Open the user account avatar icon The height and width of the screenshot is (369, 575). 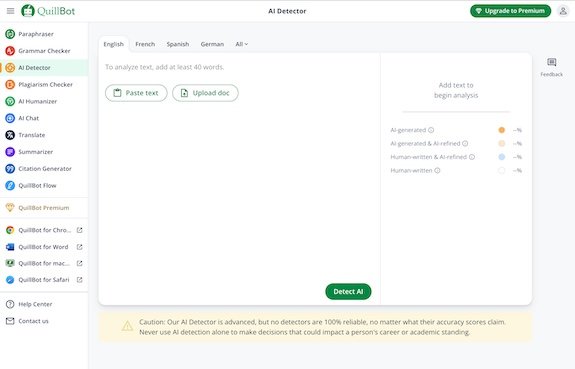[x=563, y=11]
